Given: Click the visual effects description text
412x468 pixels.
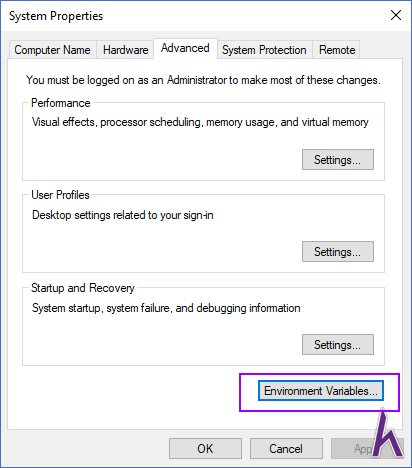Looking at the screenshot, I should (200, 122).
